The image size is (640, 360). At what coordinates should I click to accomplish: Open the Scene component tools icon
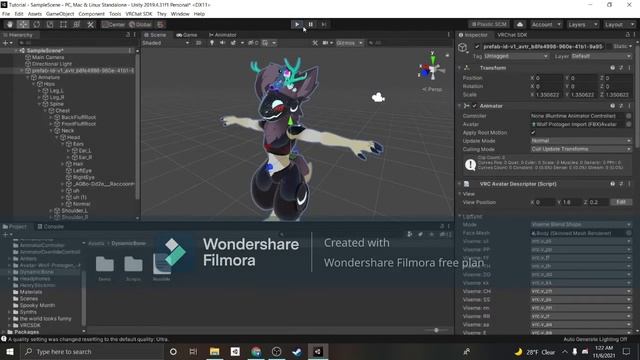pyautogui.click(x=315, y=42)
